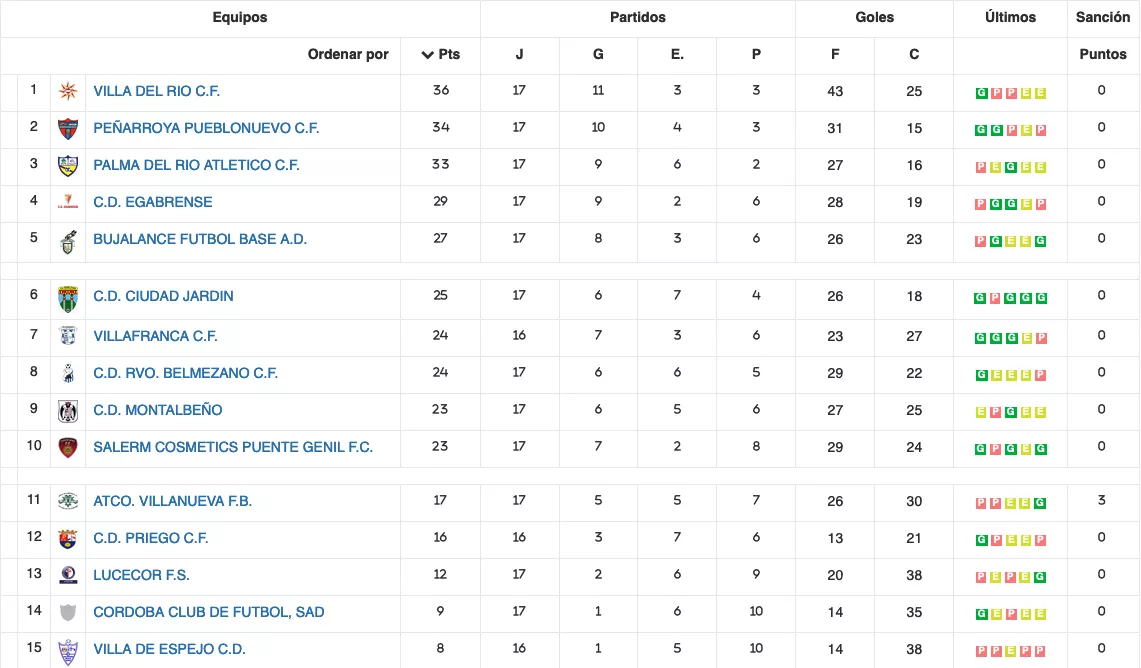1141x668 pixels.
Task: Sort by the P losses column header
Action: pyautogui.click(x=756, y=54)
